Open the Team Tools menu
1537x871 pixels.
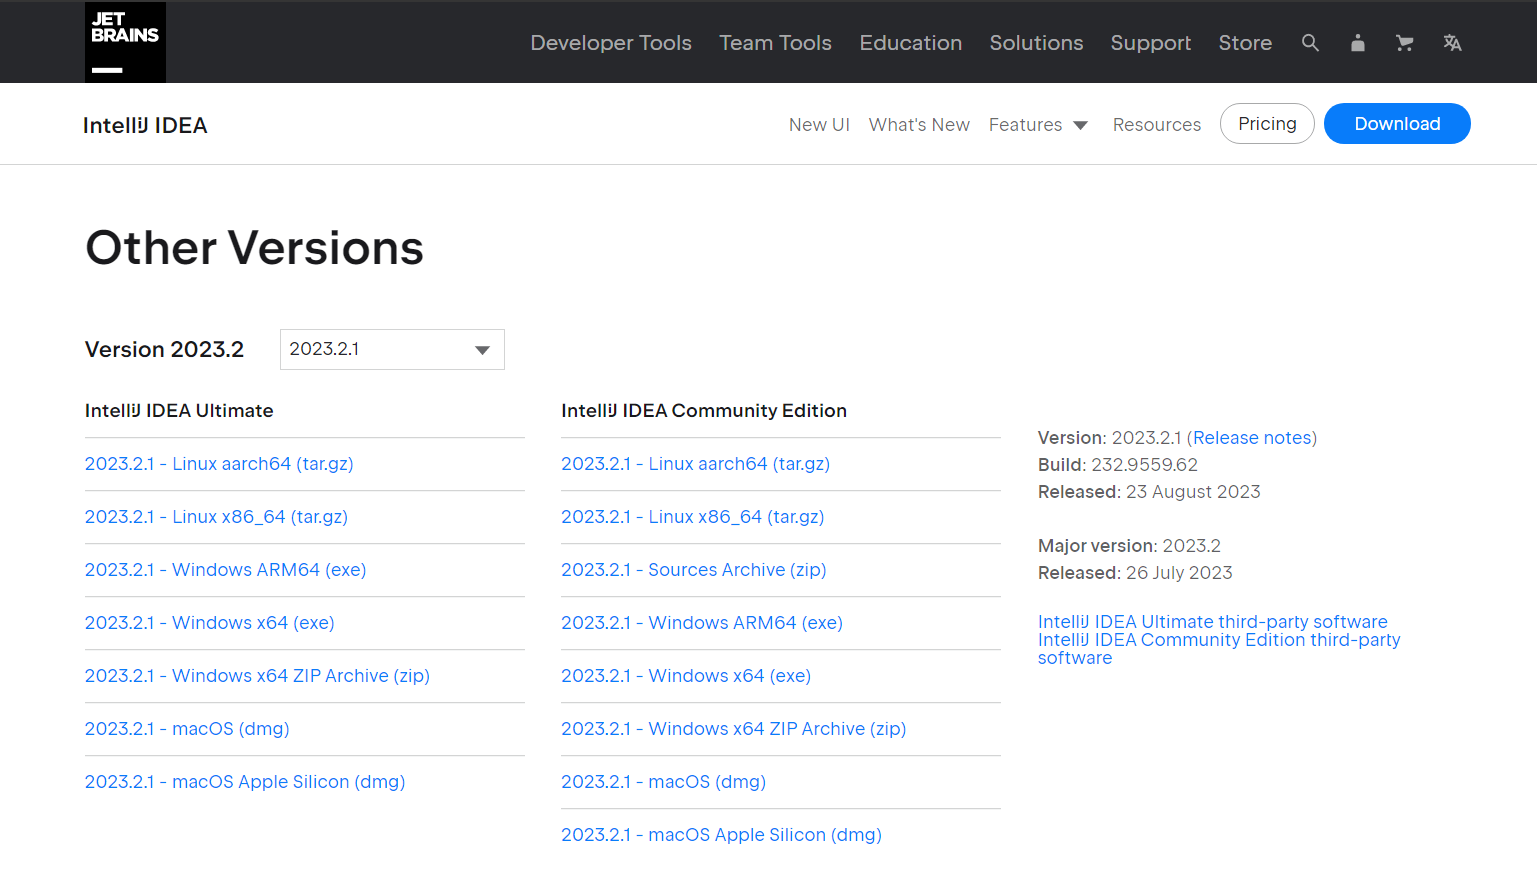click(775, 43)
